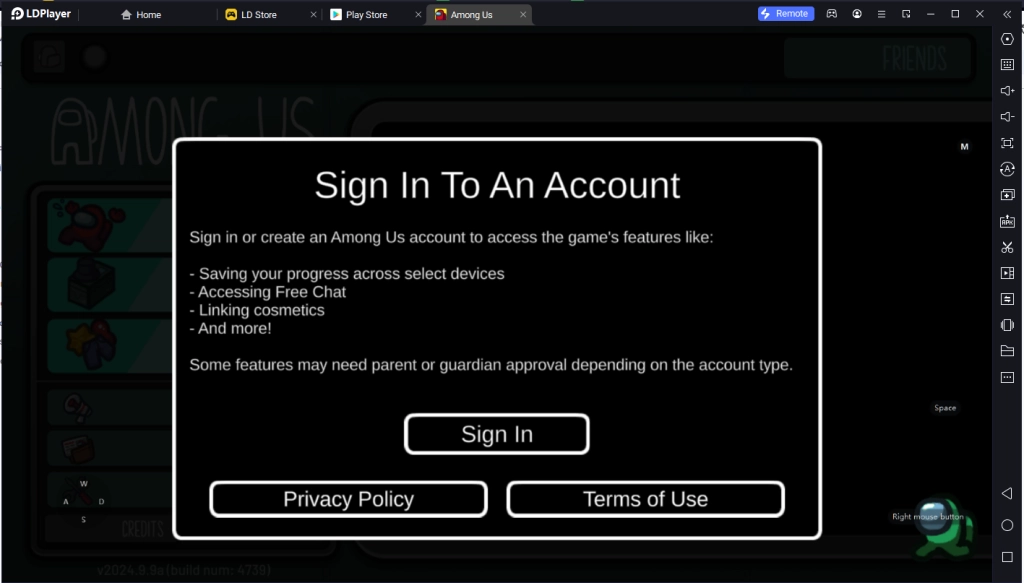
Task: Click the M key mapping overlay
Action: click(965, 147)
